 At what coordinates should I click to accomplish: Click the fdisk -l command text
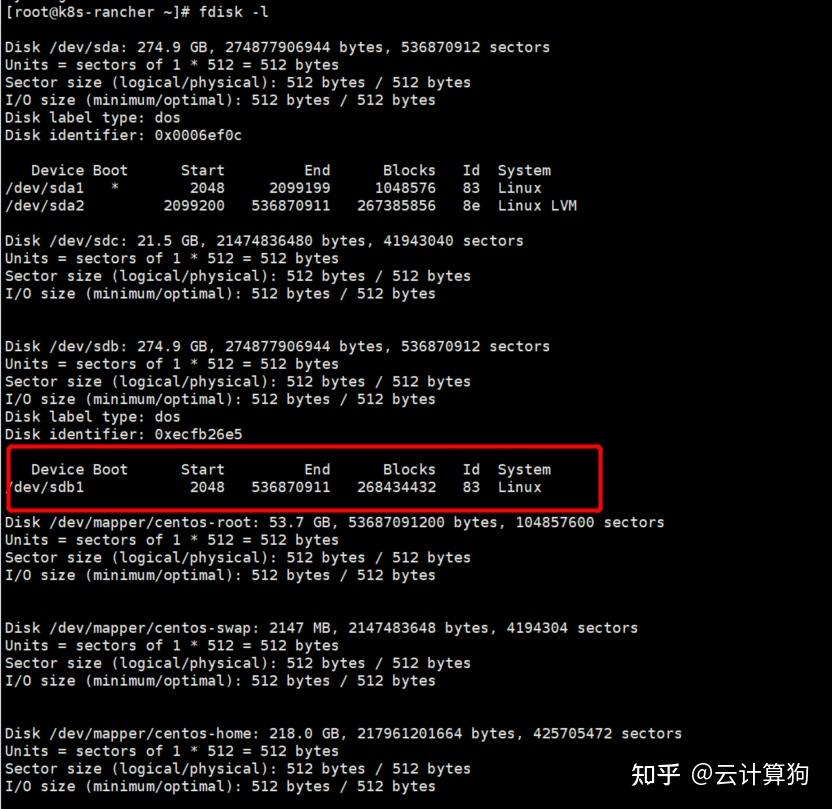click(x=233, y=12)
